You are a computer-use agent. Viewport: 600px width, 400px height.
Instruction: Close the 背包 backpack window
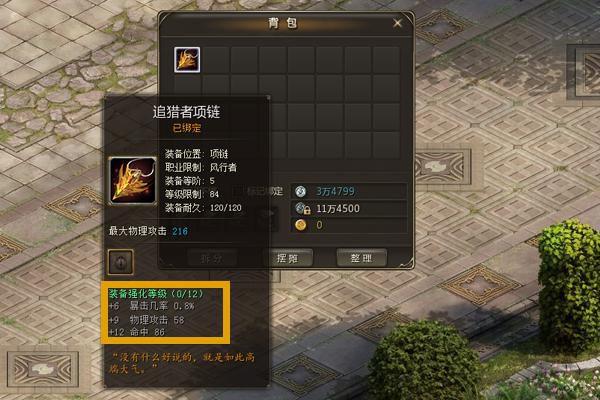(x=398, y=23)
